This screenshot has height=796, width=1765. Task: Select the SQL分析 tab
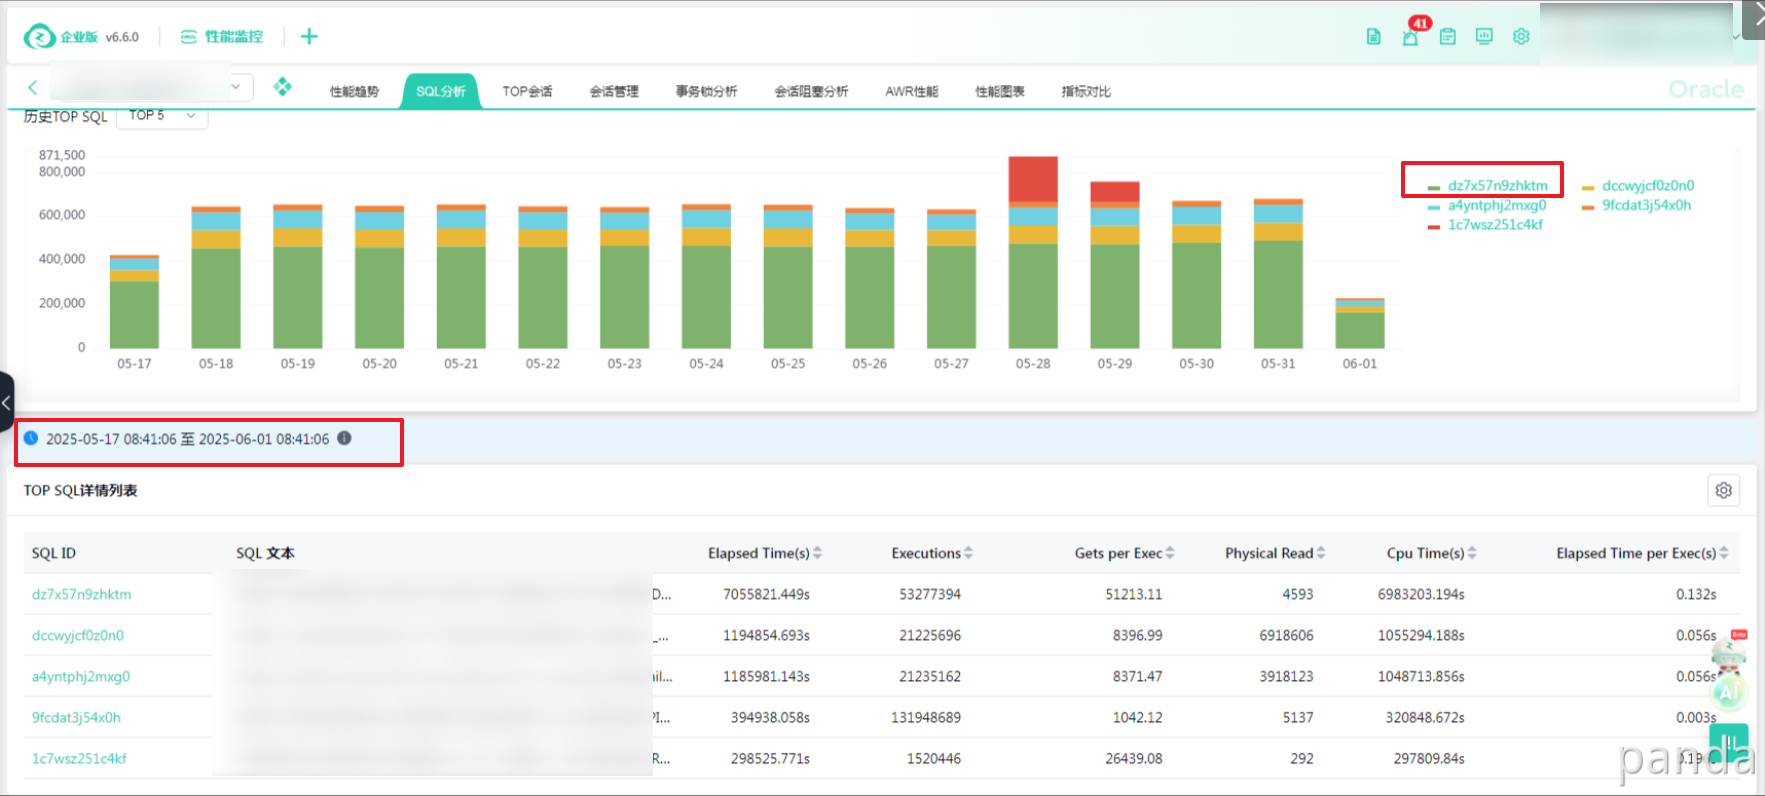point(441,91)
